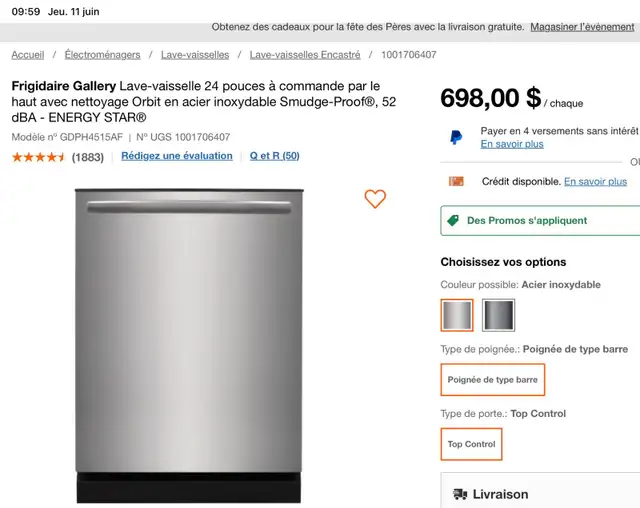Expand the Livraison section
Viewport: 640px width, 508px height.
click(x=540, y=491)
